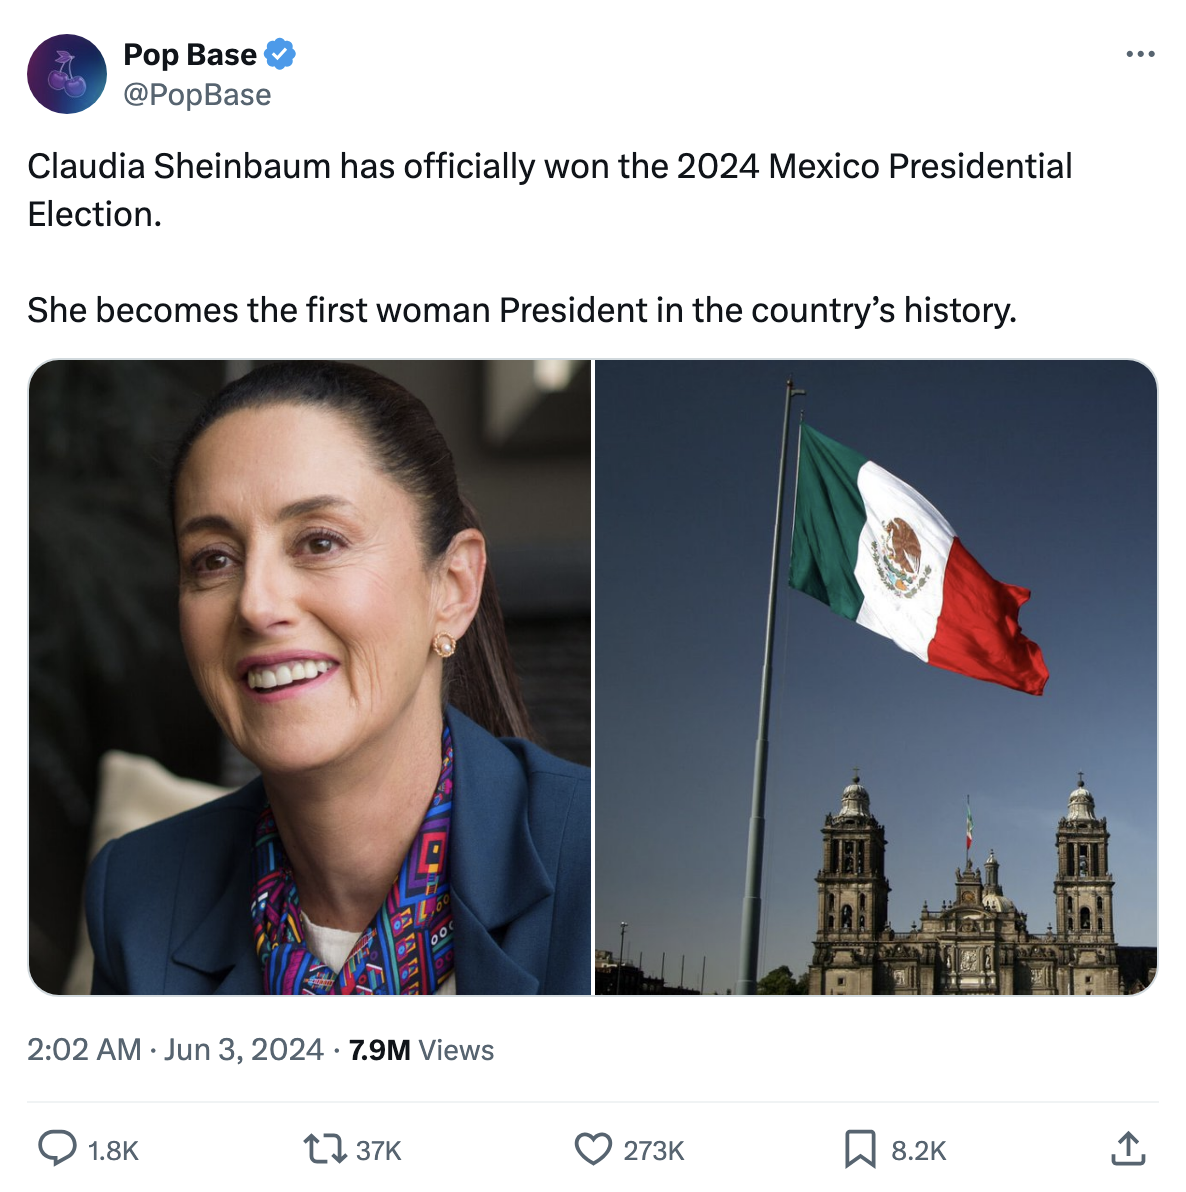Click the cherry logo in the avatar
Image resolution: width=1186 pixels, height=1192 pixels.
[x=67, y=74]
